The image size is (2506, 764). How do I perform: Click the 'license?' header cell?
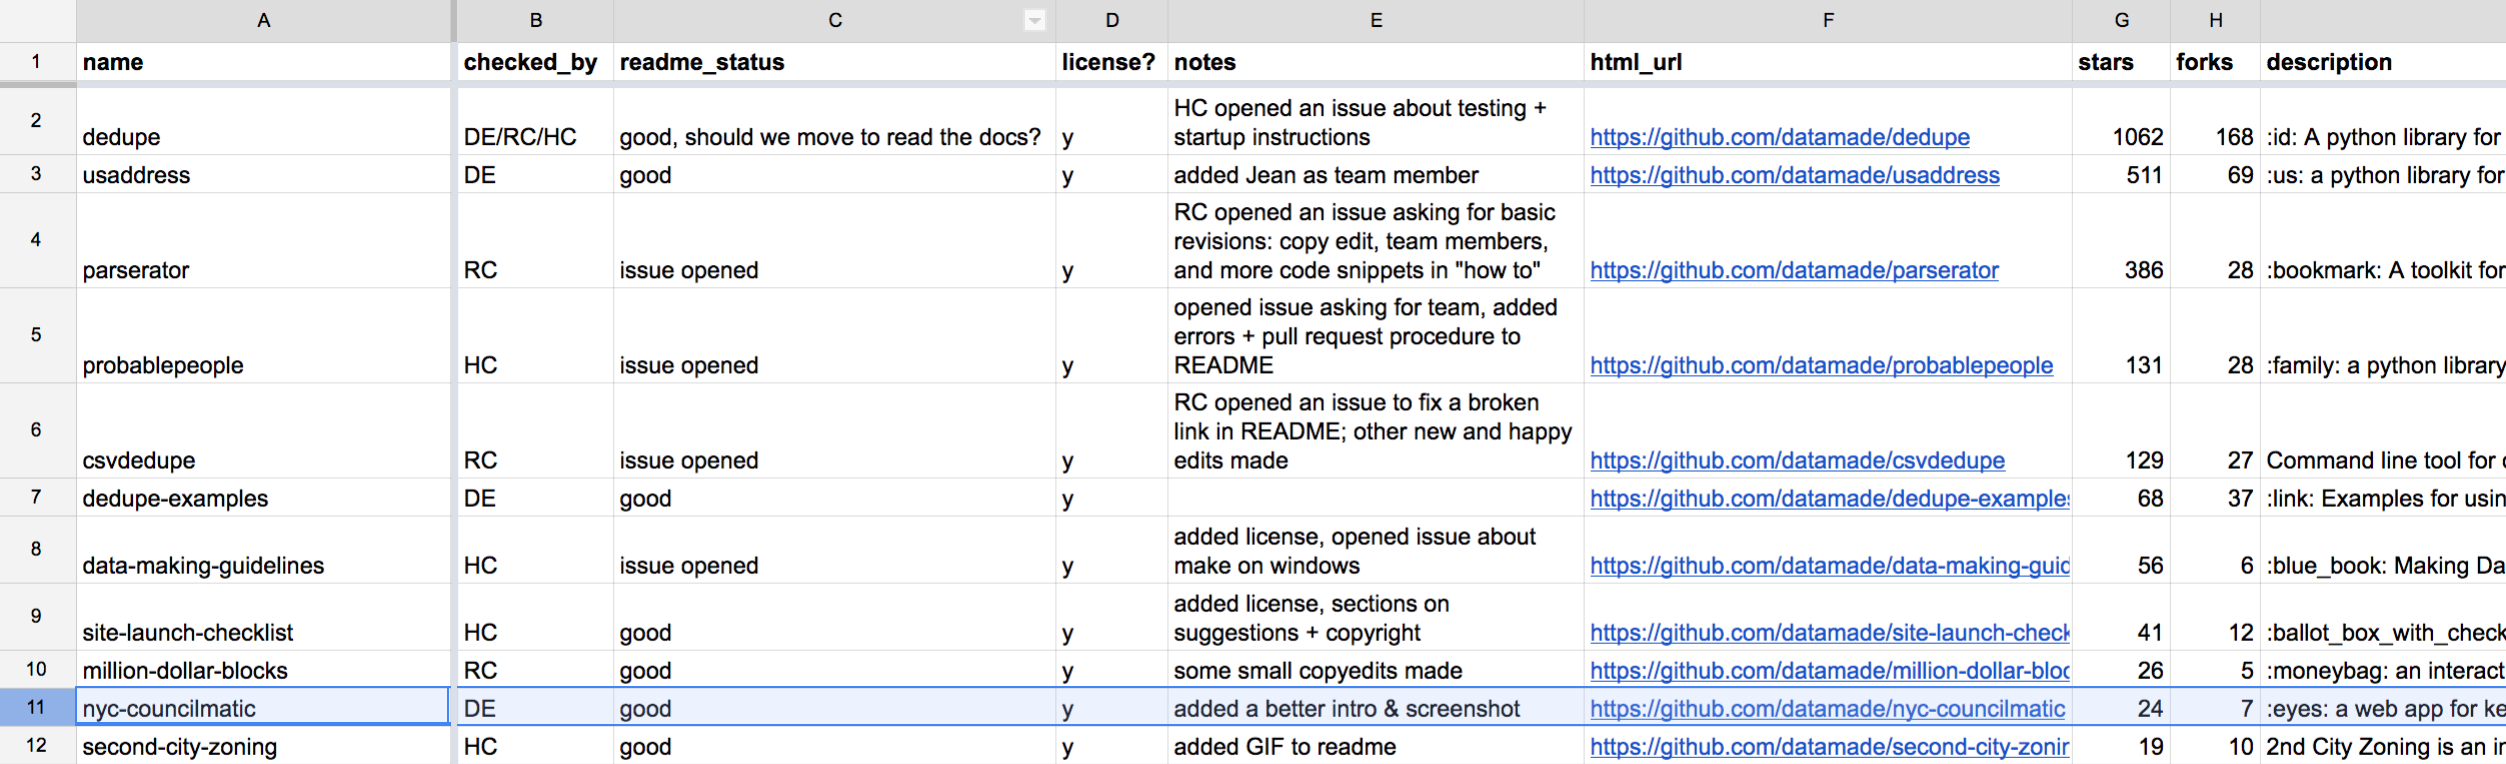click(x=1112, y=62)
